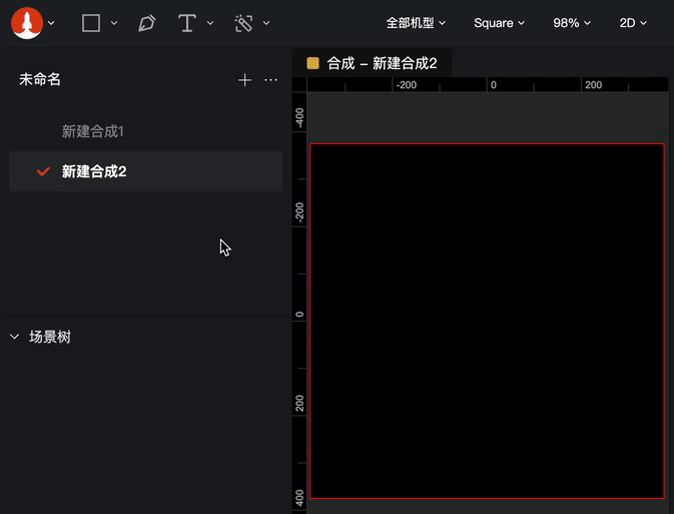
Task: Open the 98% zoom dropdown
Action: pos(572,23)
